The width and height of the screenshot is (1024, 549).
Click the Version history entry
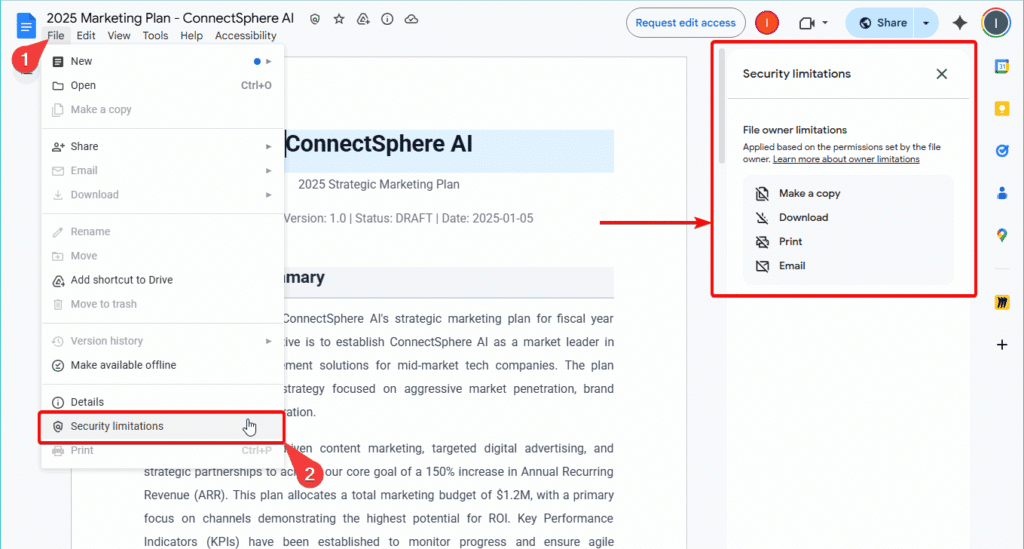click(x=162, y=341)
